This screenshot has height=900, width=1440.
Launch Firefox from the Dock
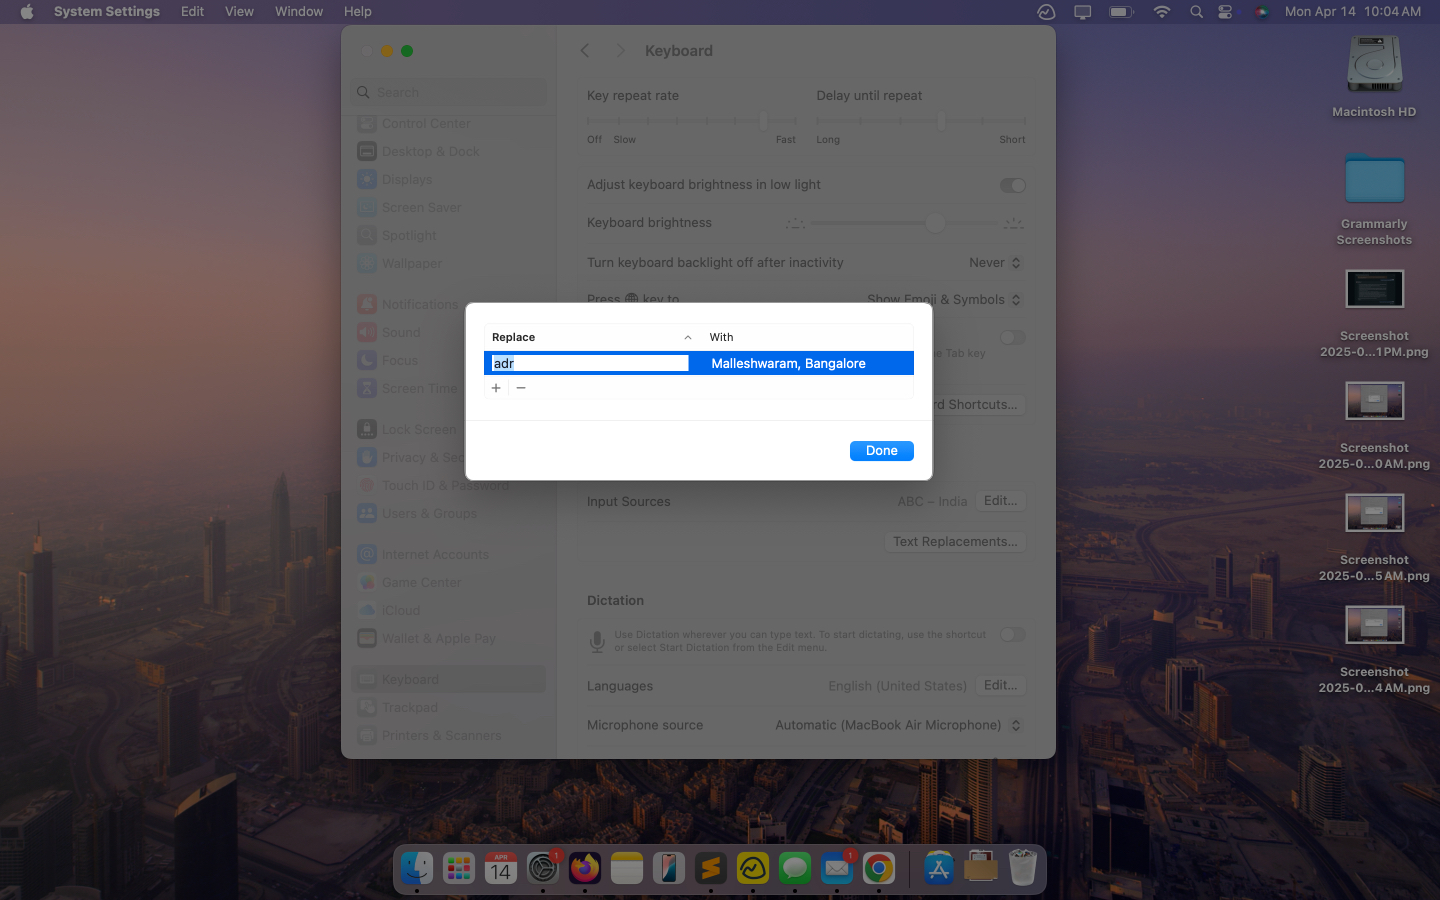(584, 868)
